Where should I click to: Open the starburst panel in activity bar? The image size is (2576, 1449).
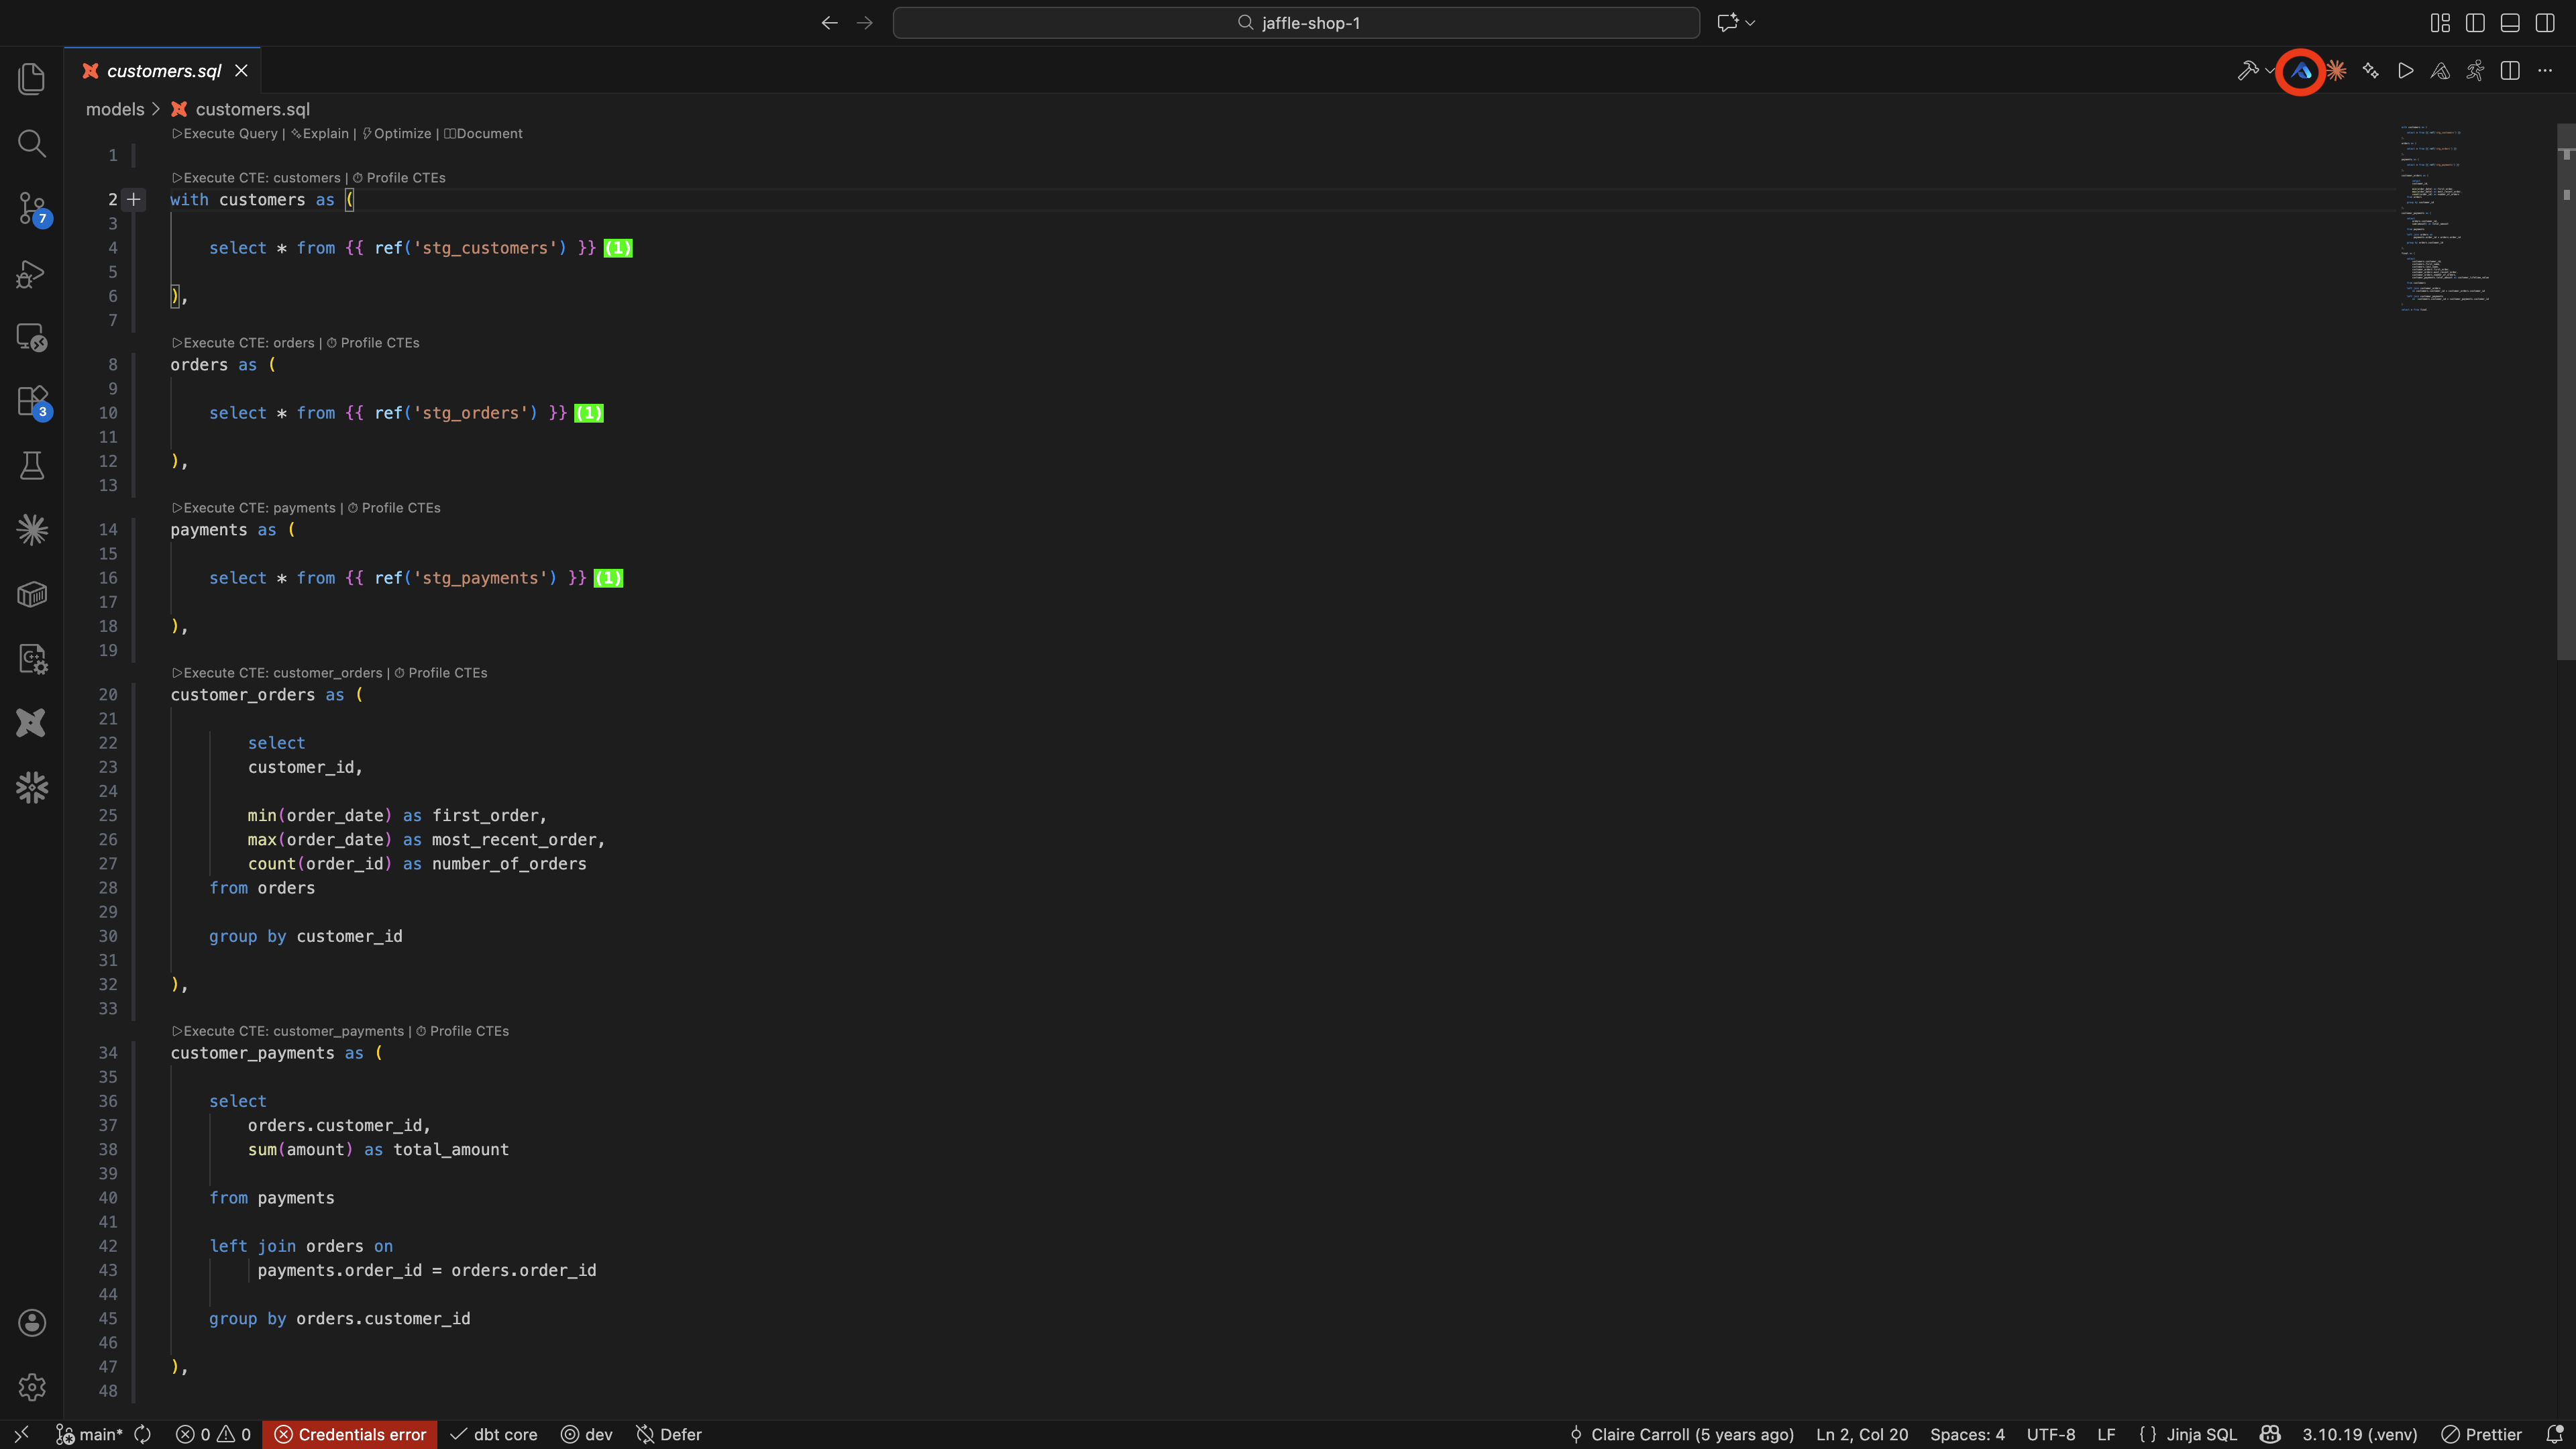pos(32,529)
